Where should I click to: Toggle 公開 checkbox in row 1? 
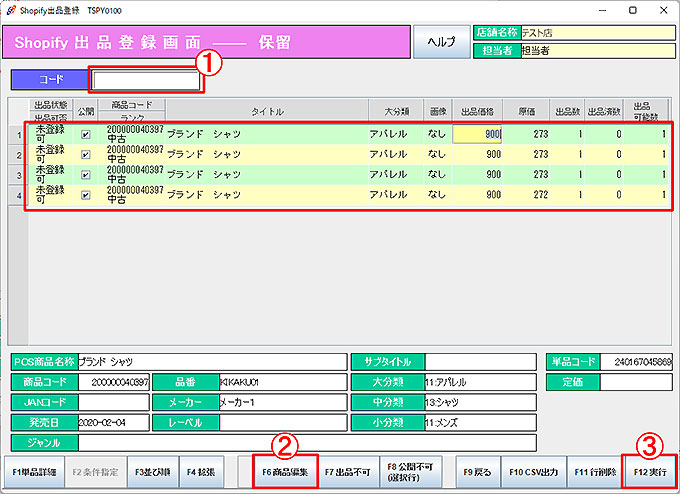85,134
